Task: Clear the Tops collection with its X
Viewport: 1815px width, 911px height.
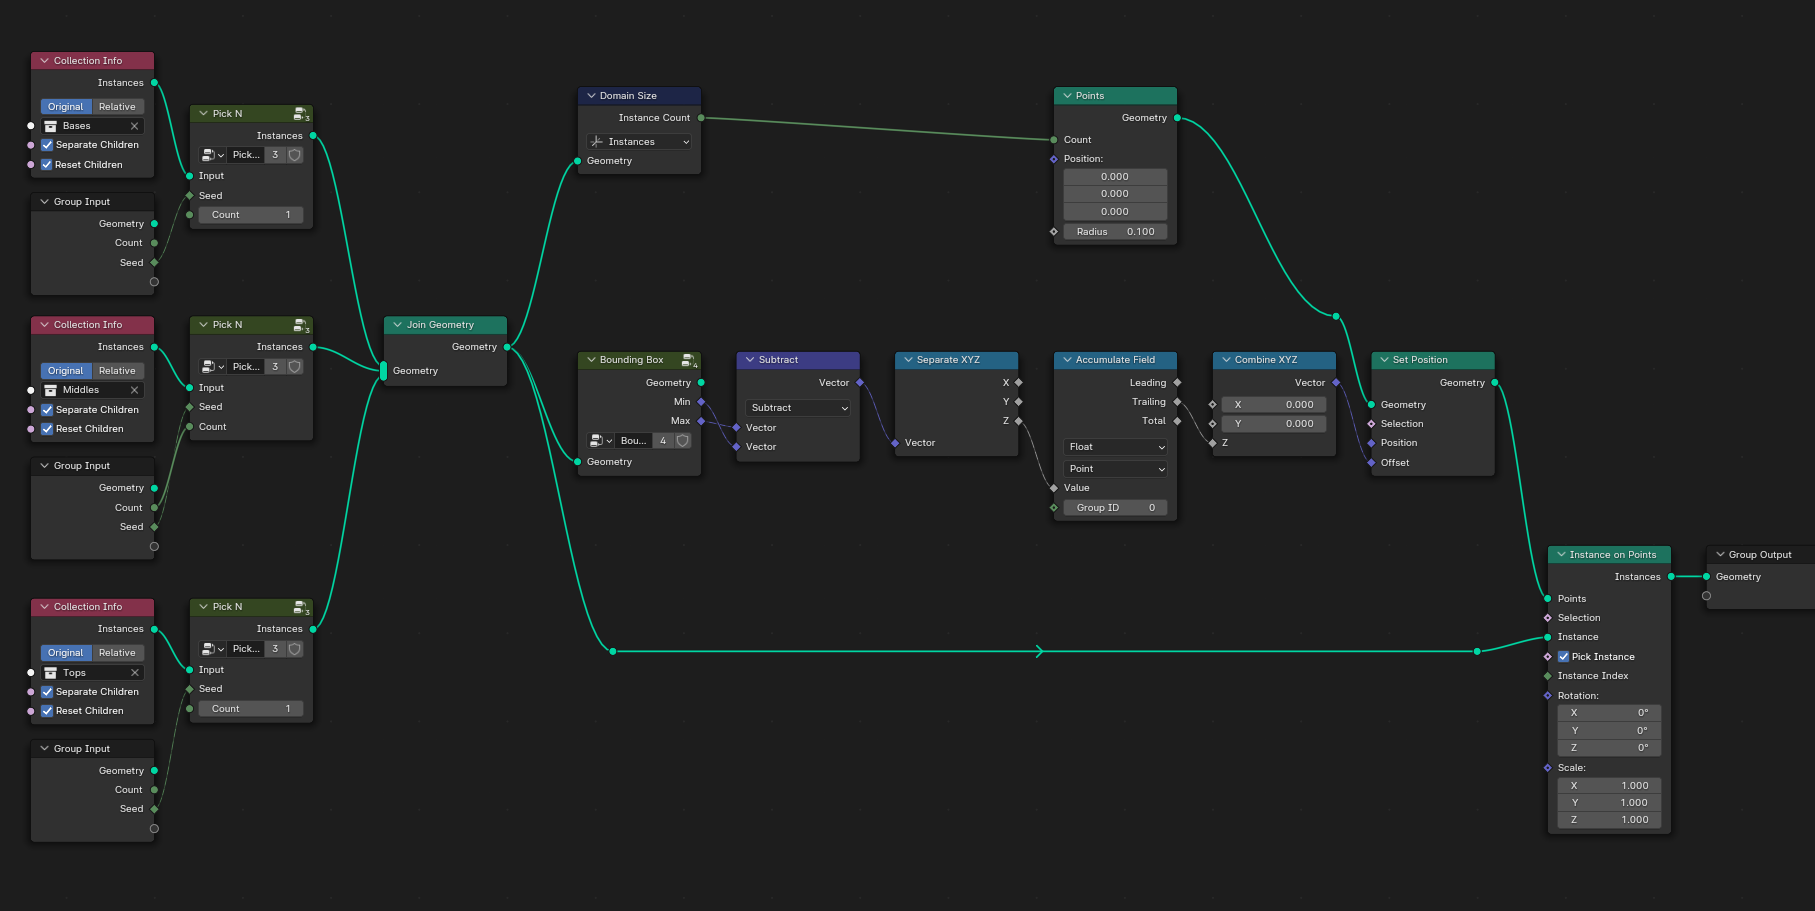Action: 134,673
